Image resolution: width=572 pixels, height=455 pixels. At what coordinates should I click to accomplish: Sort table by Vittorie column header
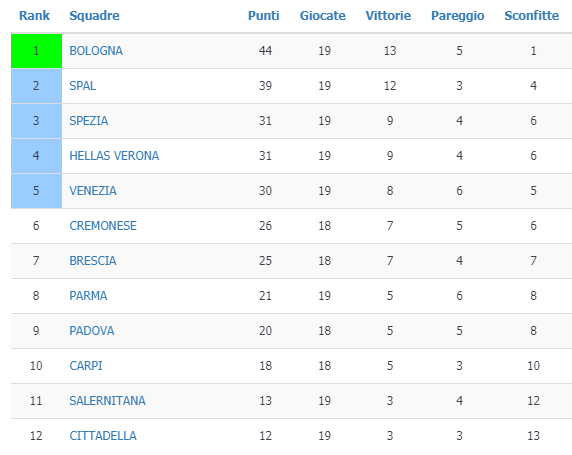[388, 16]
